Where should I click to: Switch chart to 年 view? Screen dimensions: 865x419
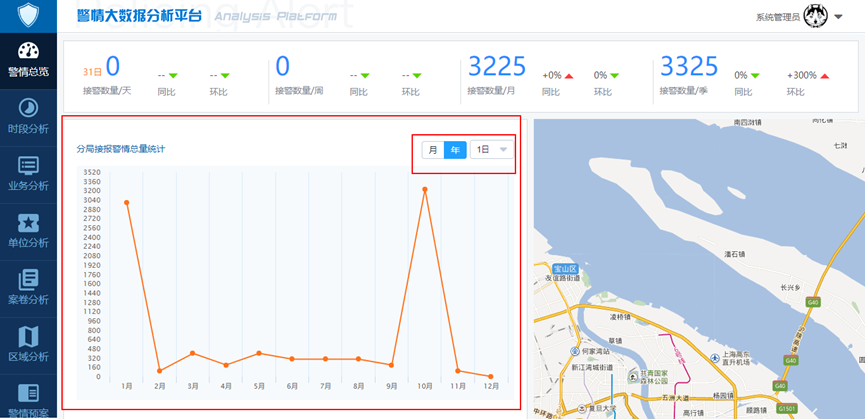(x=455, y=150)
